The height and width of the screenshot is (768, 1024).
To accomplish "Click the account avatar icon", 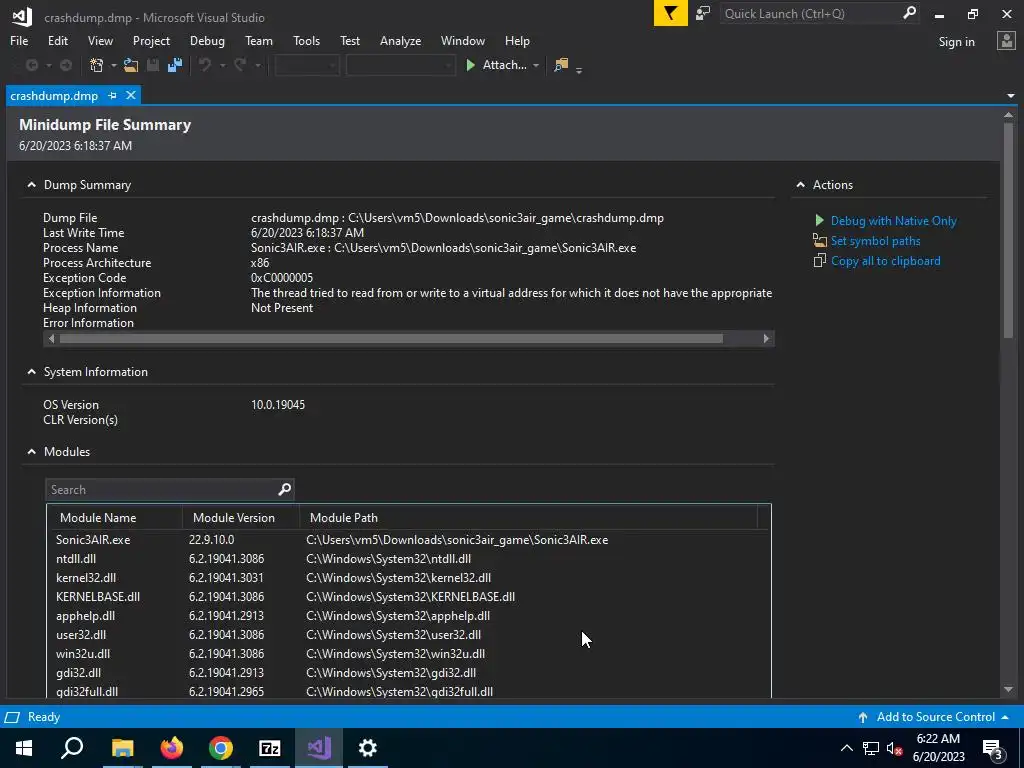I will coord(1006,41).
